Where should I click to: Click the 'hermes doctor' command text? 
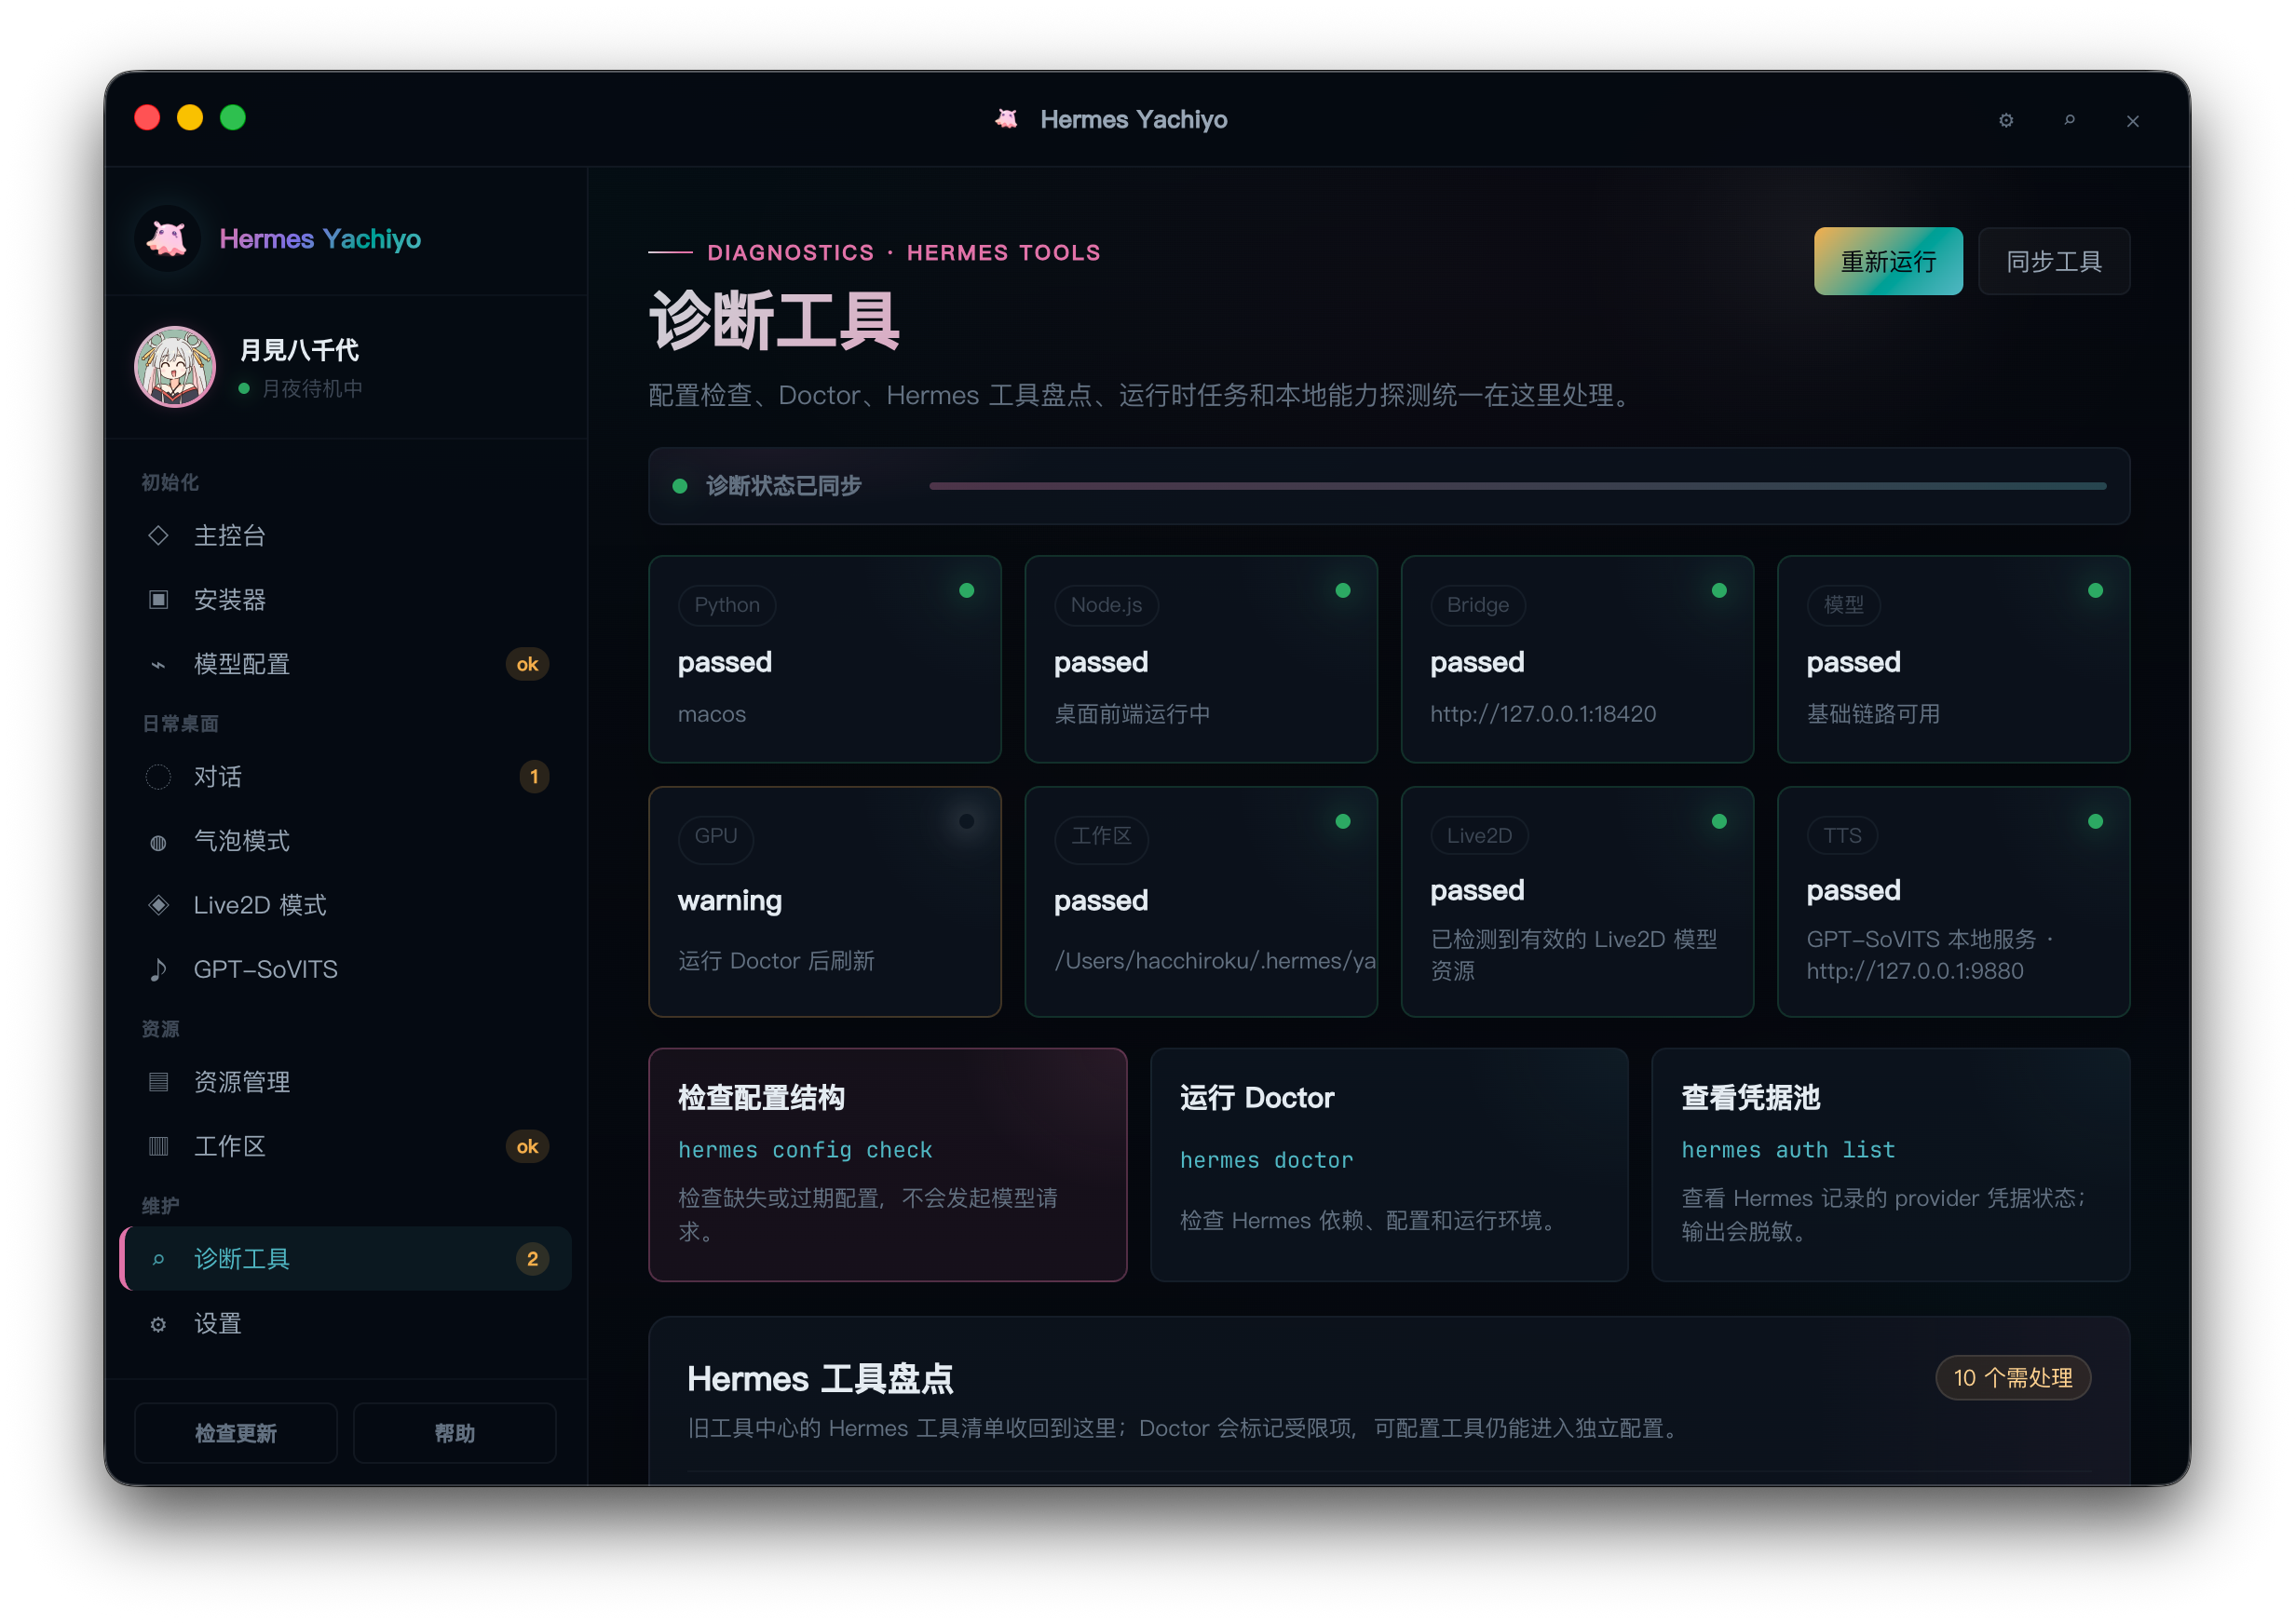click(1266, 1160)
